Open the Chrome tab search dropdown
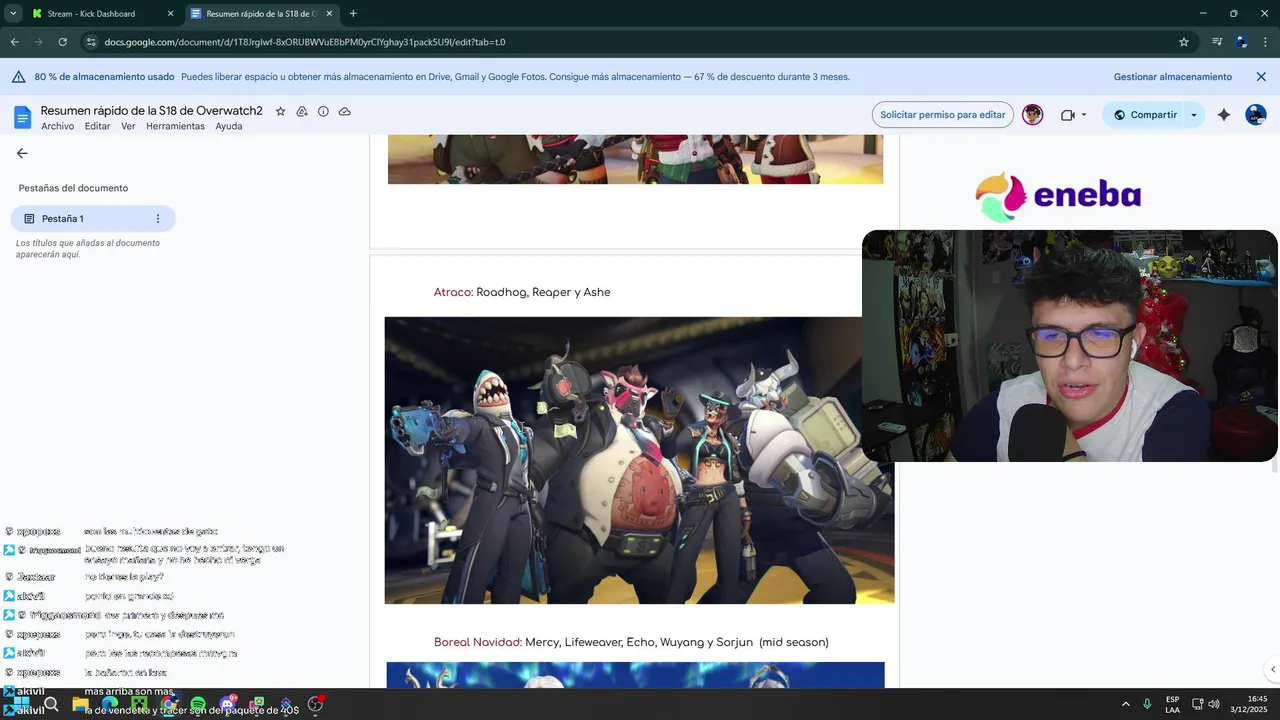 pos(13,14)
